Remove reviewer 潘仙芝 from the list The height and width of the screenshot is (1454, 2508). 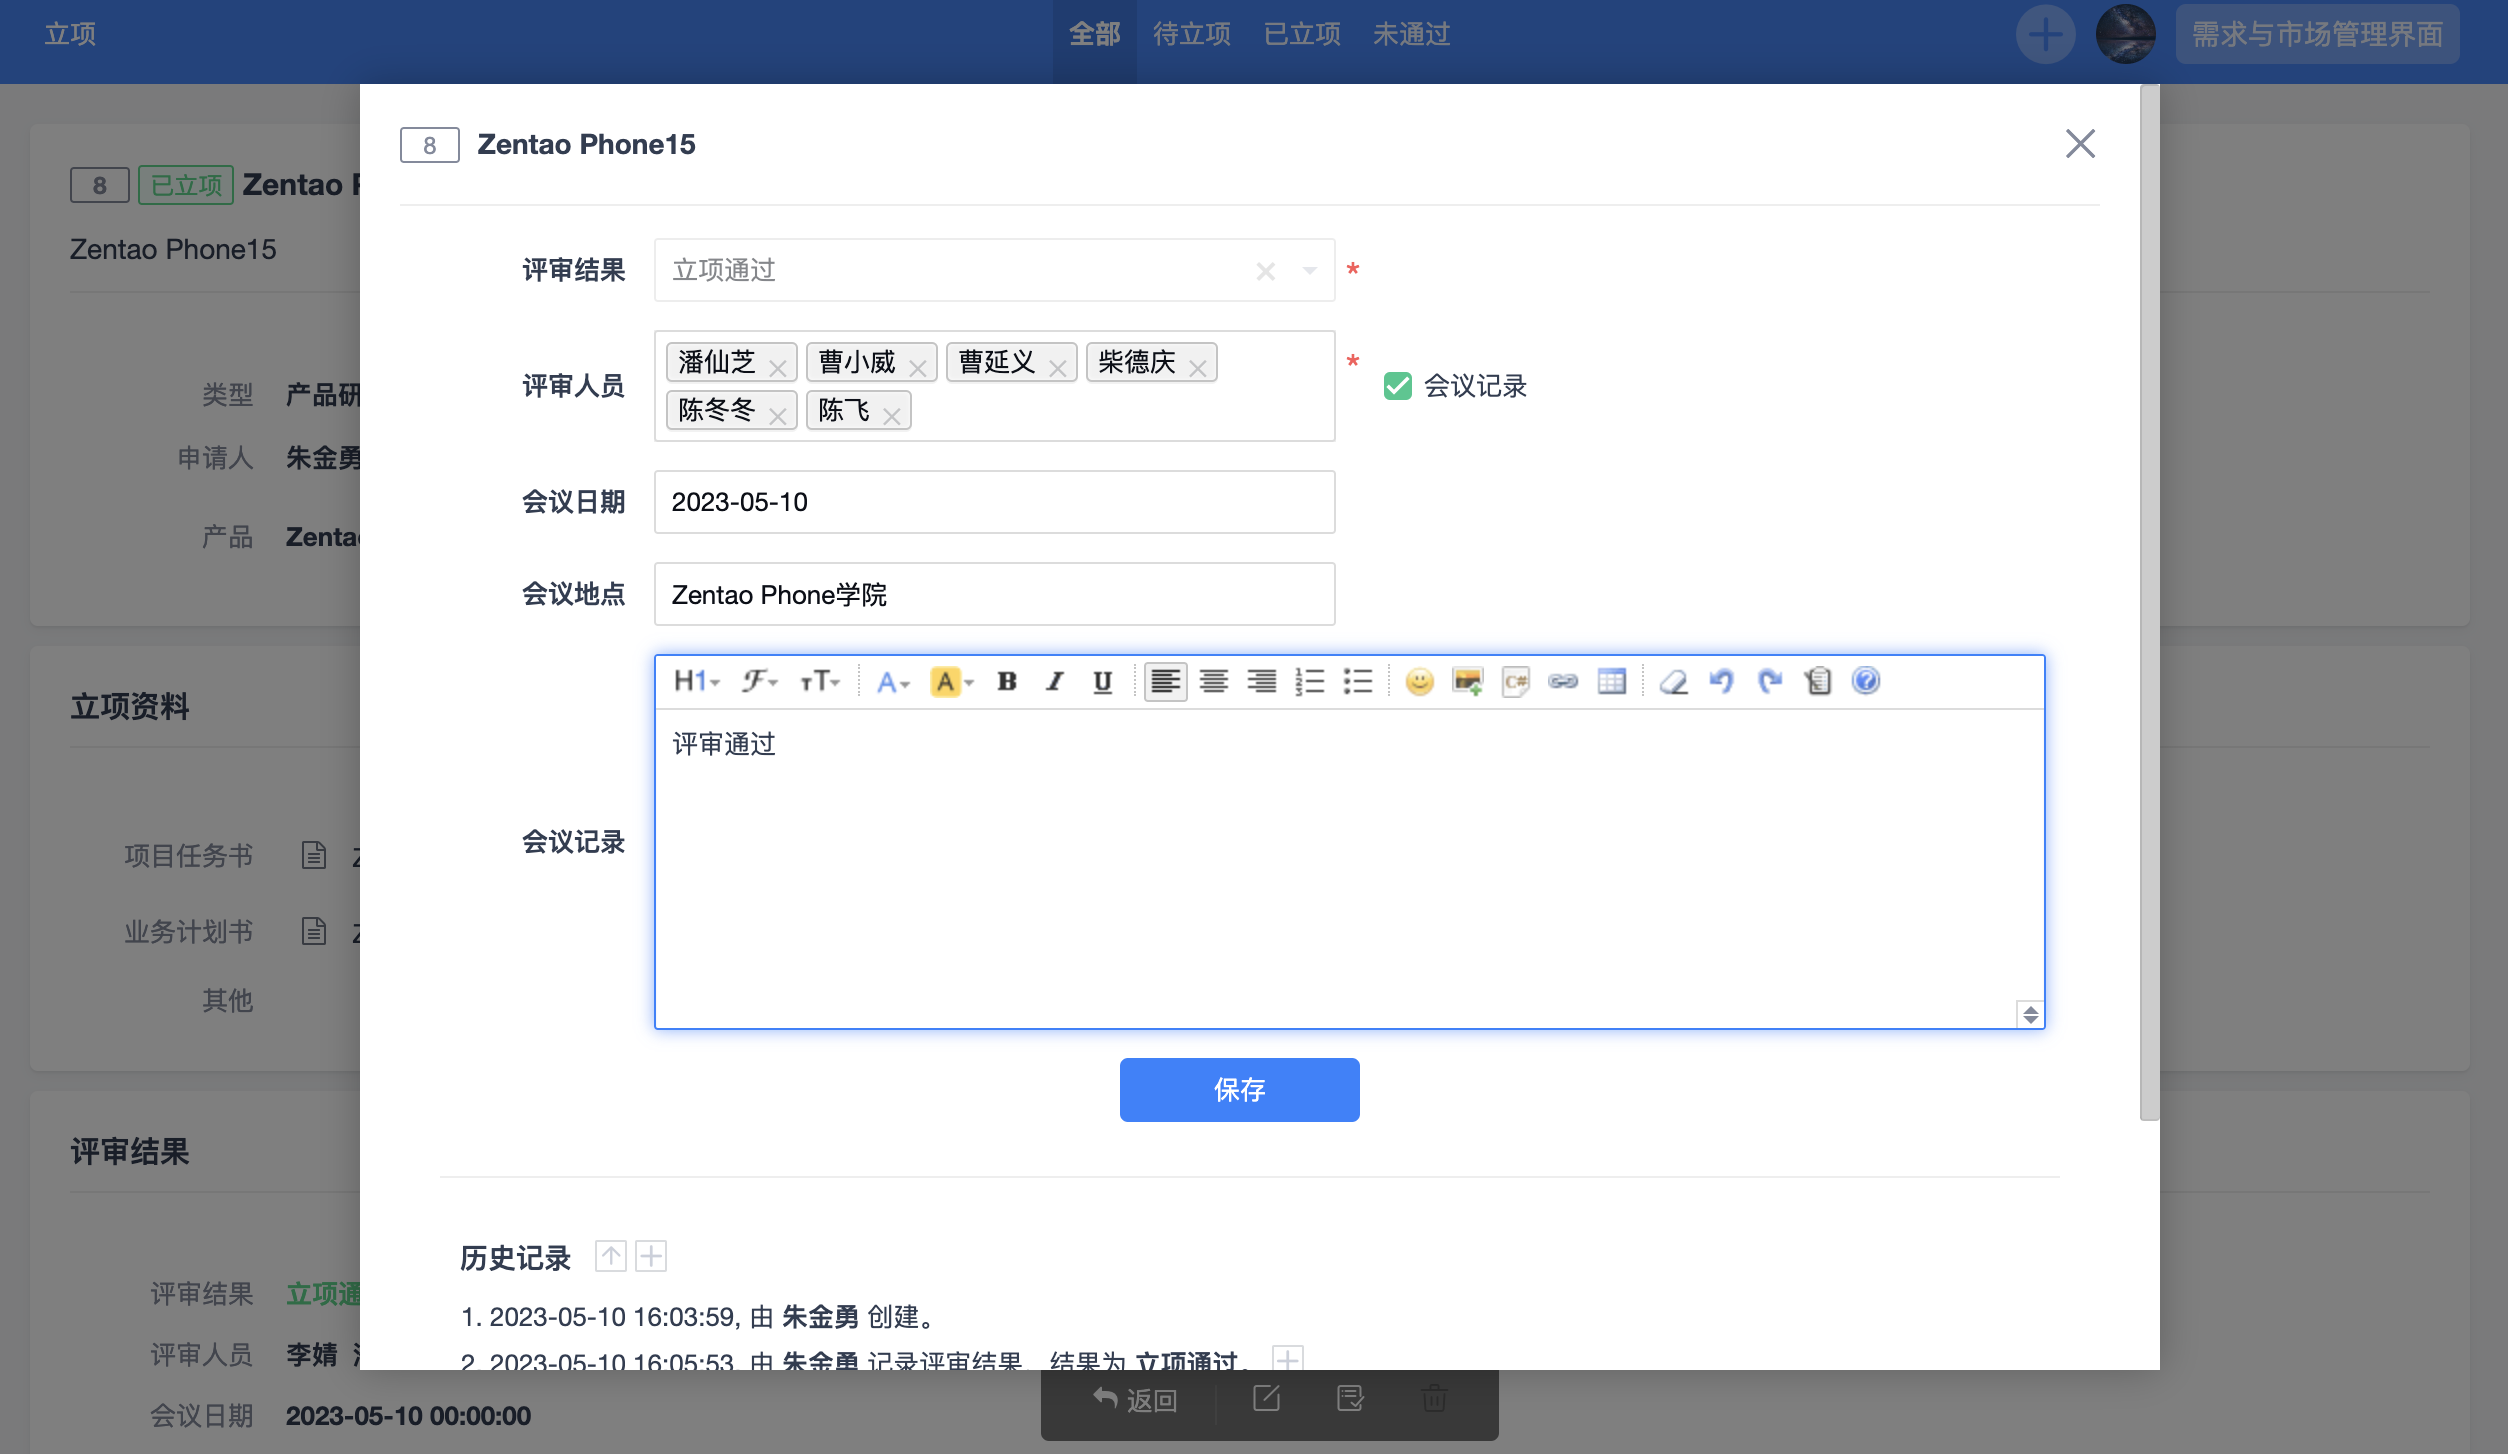pyautogui.click(x=777, y=369)
